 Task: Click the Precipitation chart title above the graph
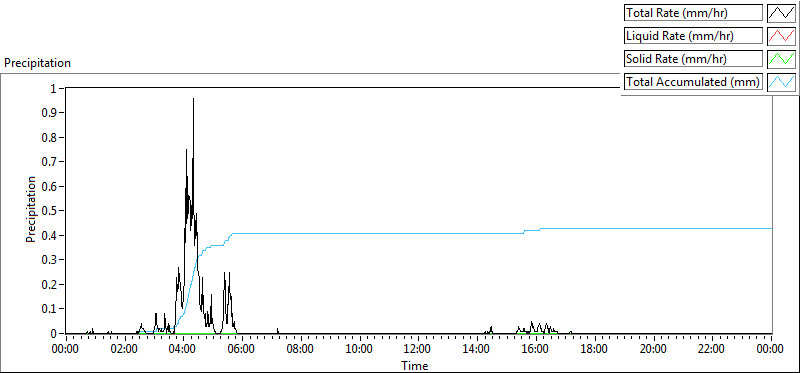37,63
